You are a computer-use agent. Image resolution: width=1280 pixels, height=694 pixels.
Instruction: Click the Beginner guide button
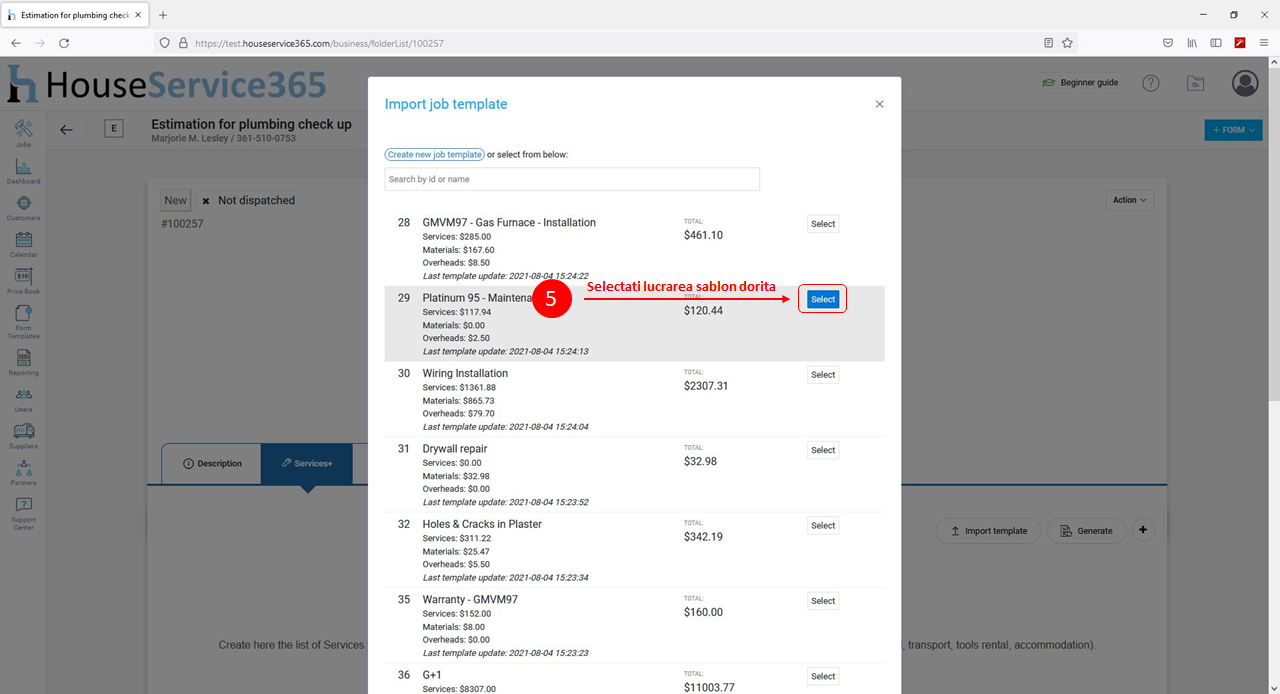(x=1080, y=82)
